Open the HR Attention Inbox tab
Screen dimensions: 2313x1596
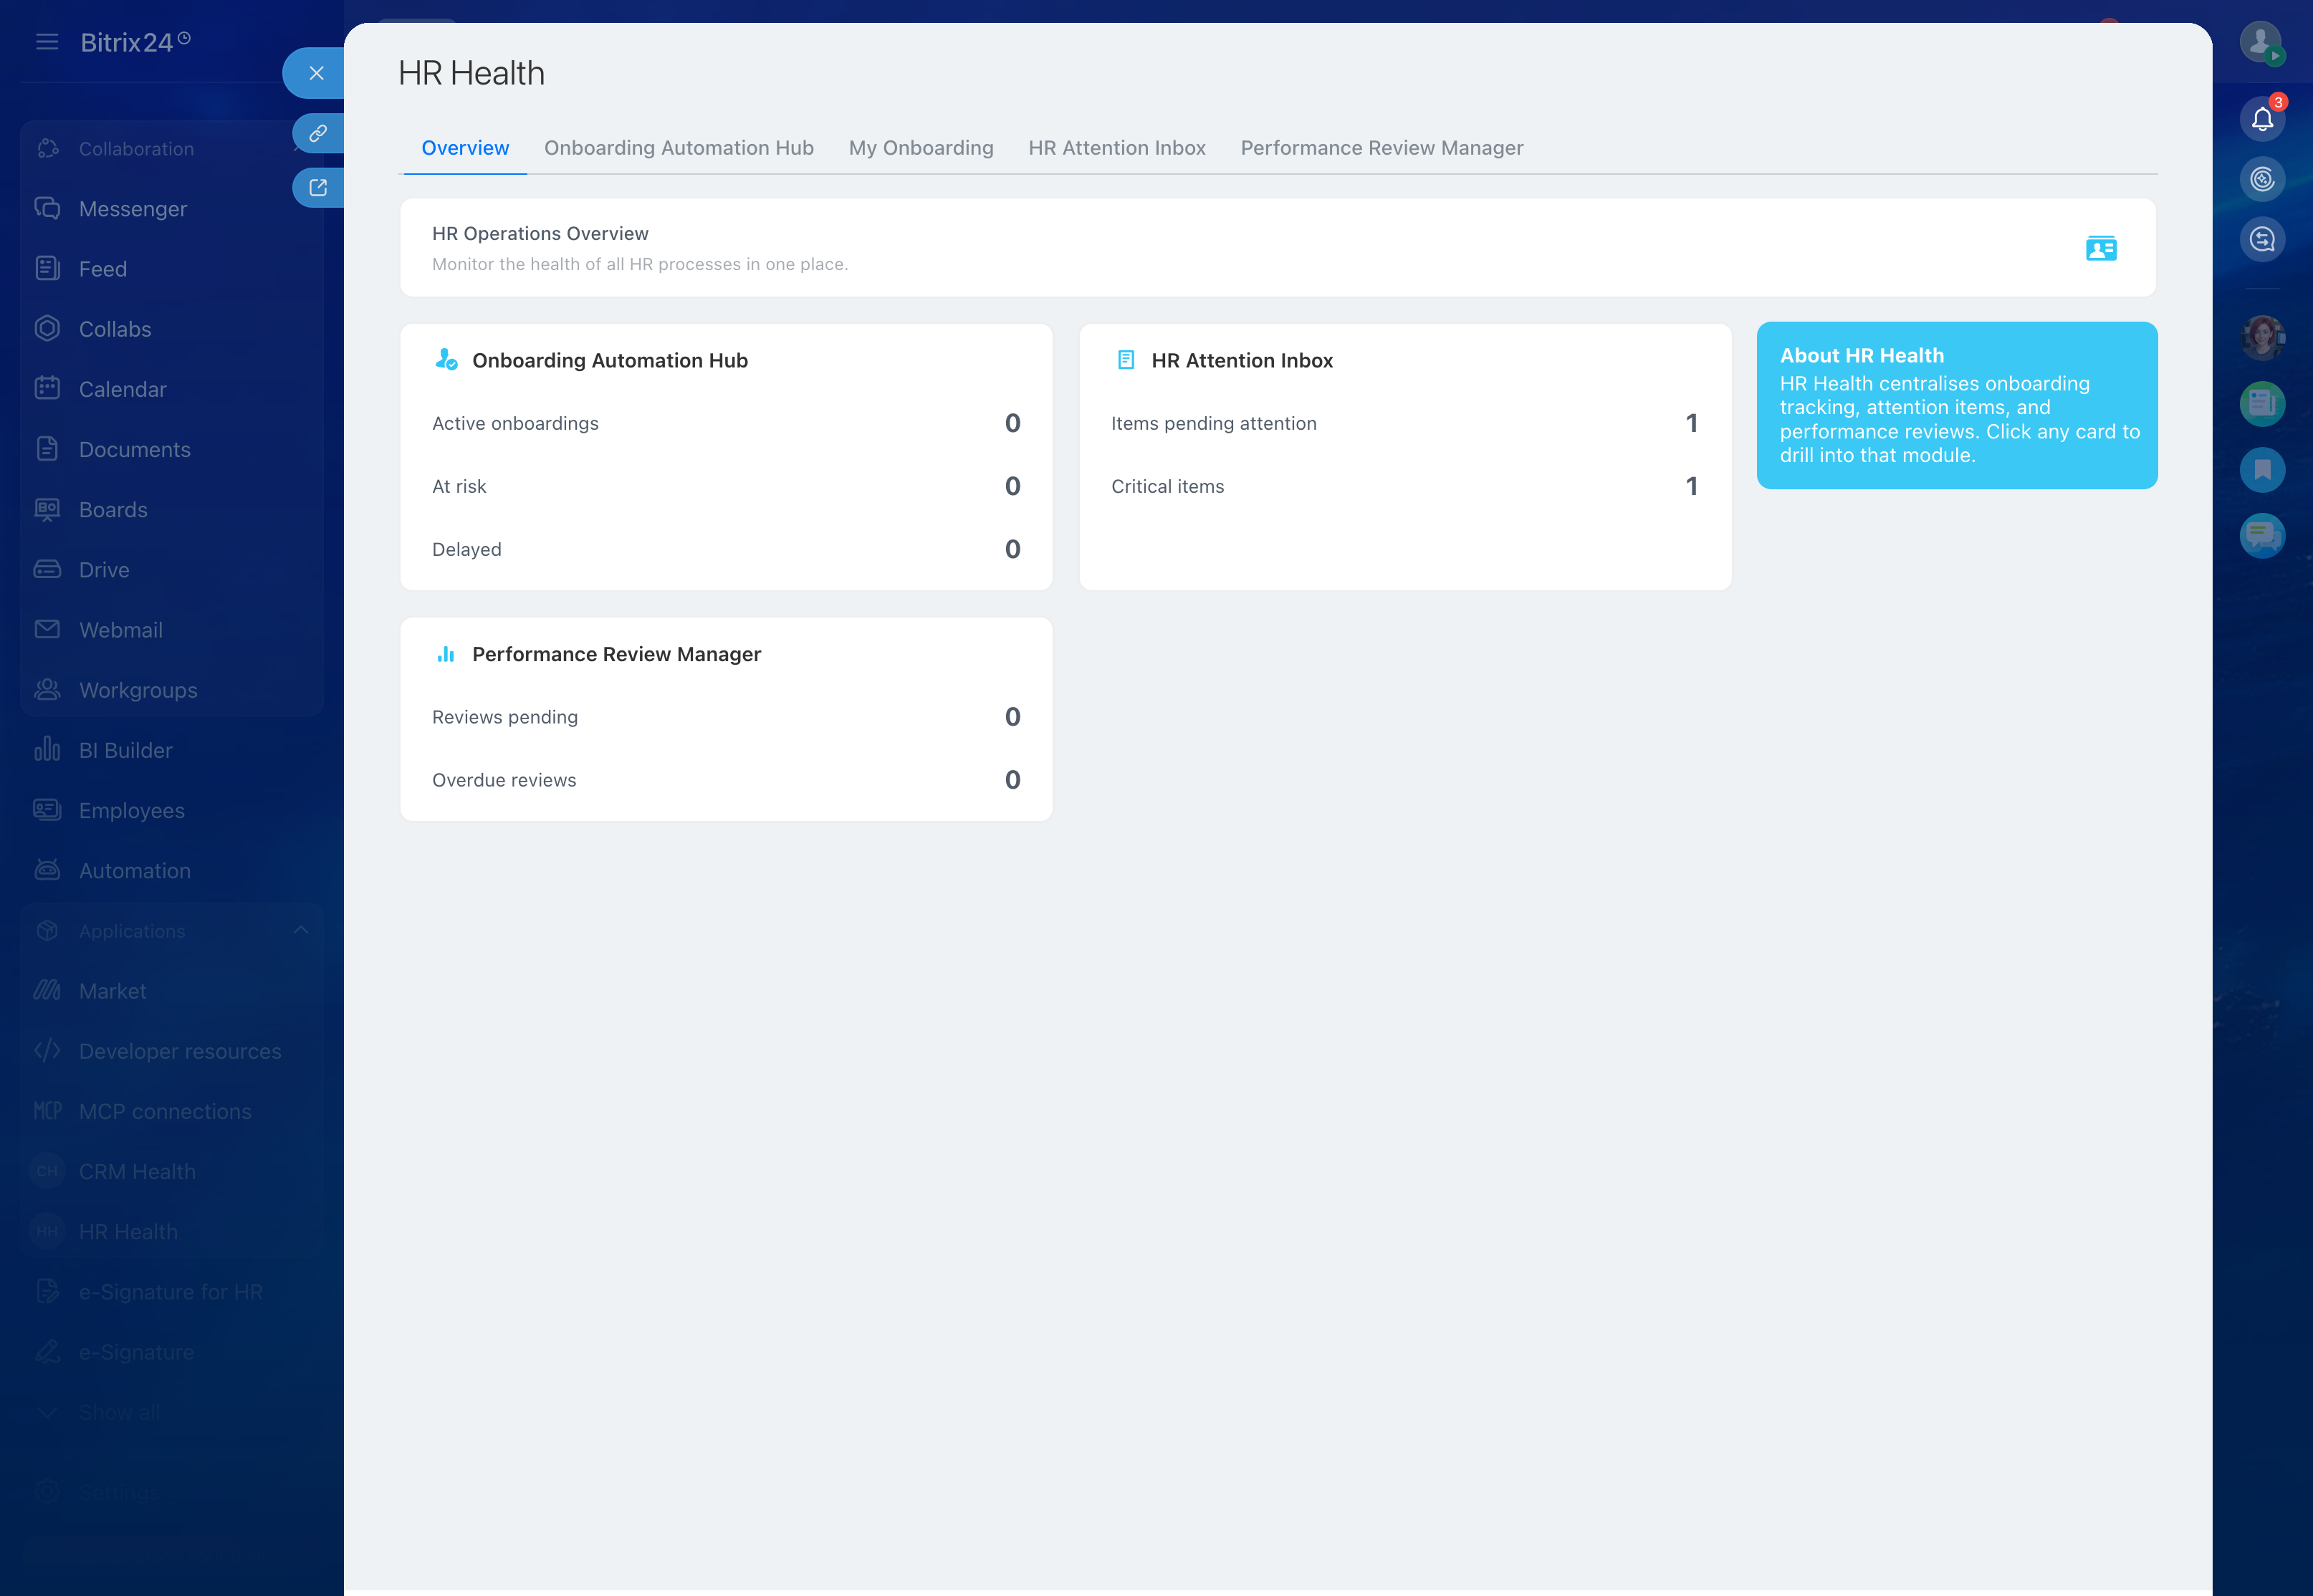[x=1116, y=148]
